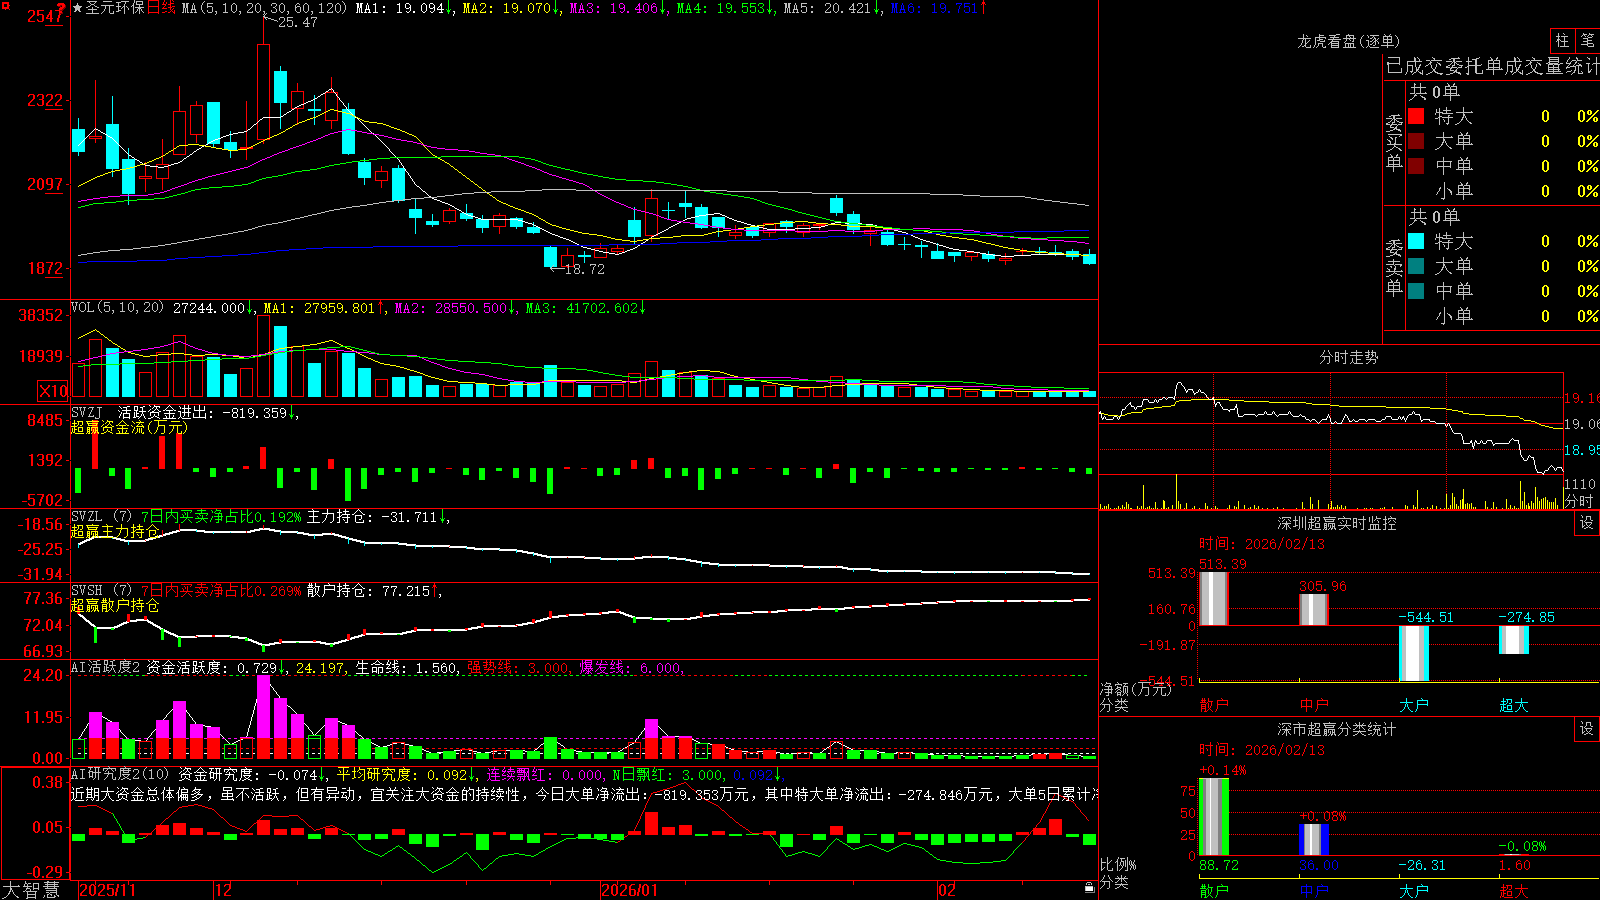Click the +0.08% 中户 bar in 深市超赢分类统计

(1313, 840)
